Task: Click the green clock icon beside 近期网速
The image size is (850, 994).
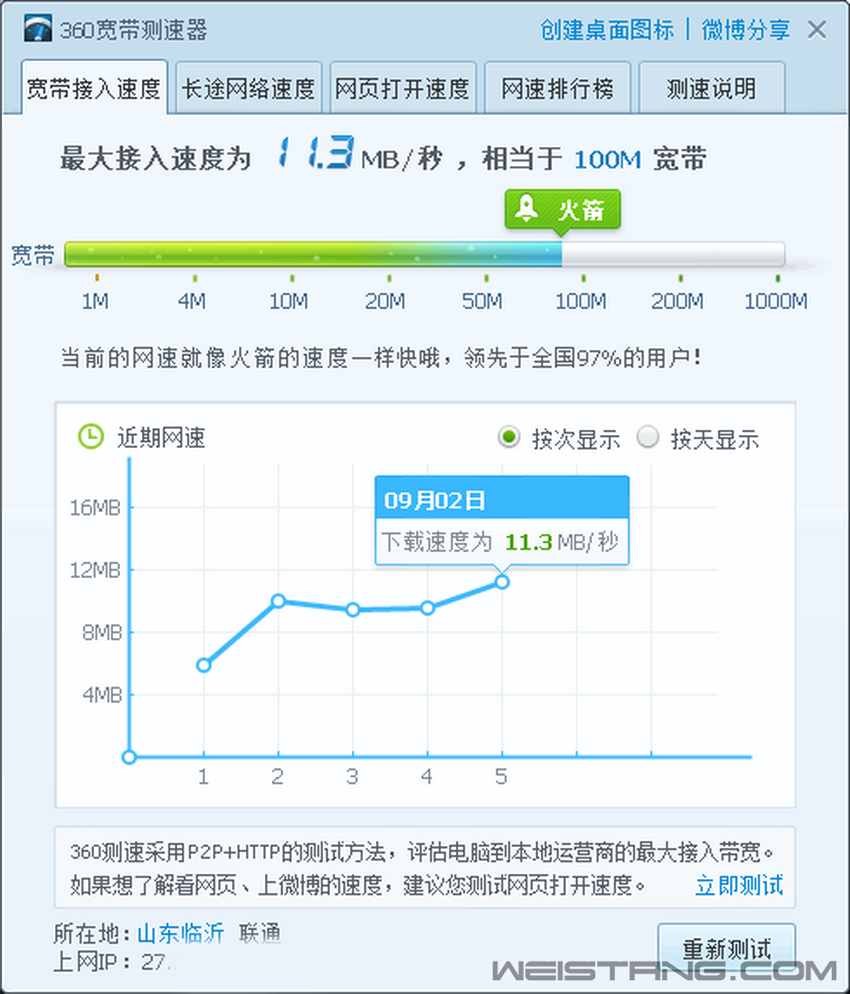Action: (x=91, y=437)
